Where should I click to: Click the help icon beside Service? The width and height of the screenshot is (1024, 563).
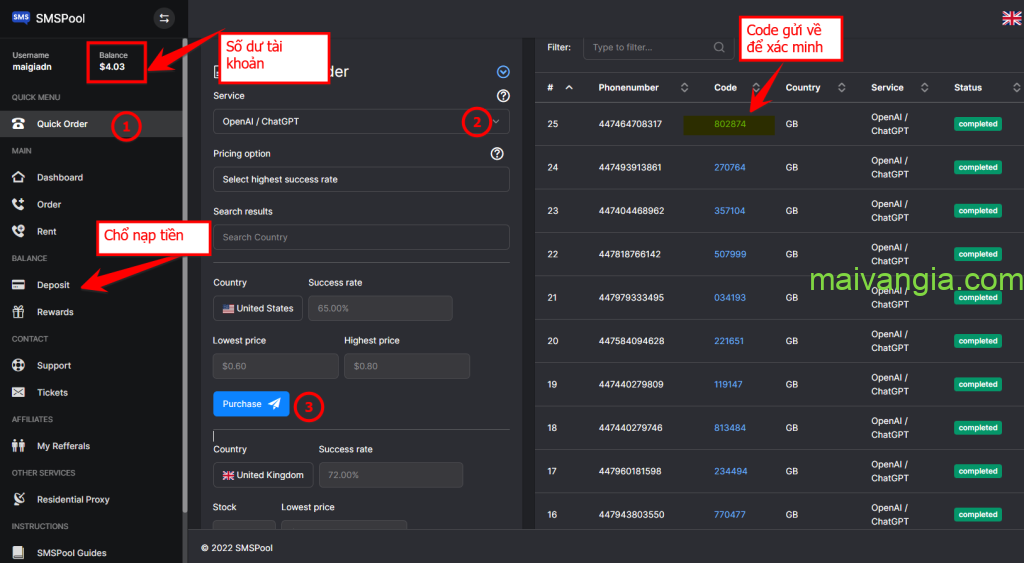click(503, 95)
